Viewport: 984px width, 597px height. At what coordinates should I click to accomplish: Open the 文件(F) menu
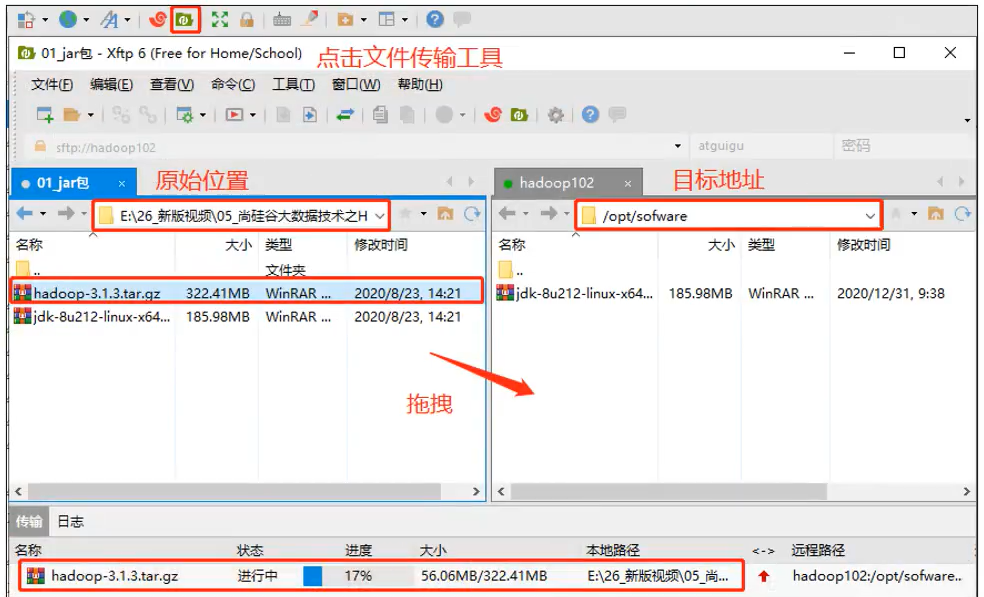click(x=52, y=84)
